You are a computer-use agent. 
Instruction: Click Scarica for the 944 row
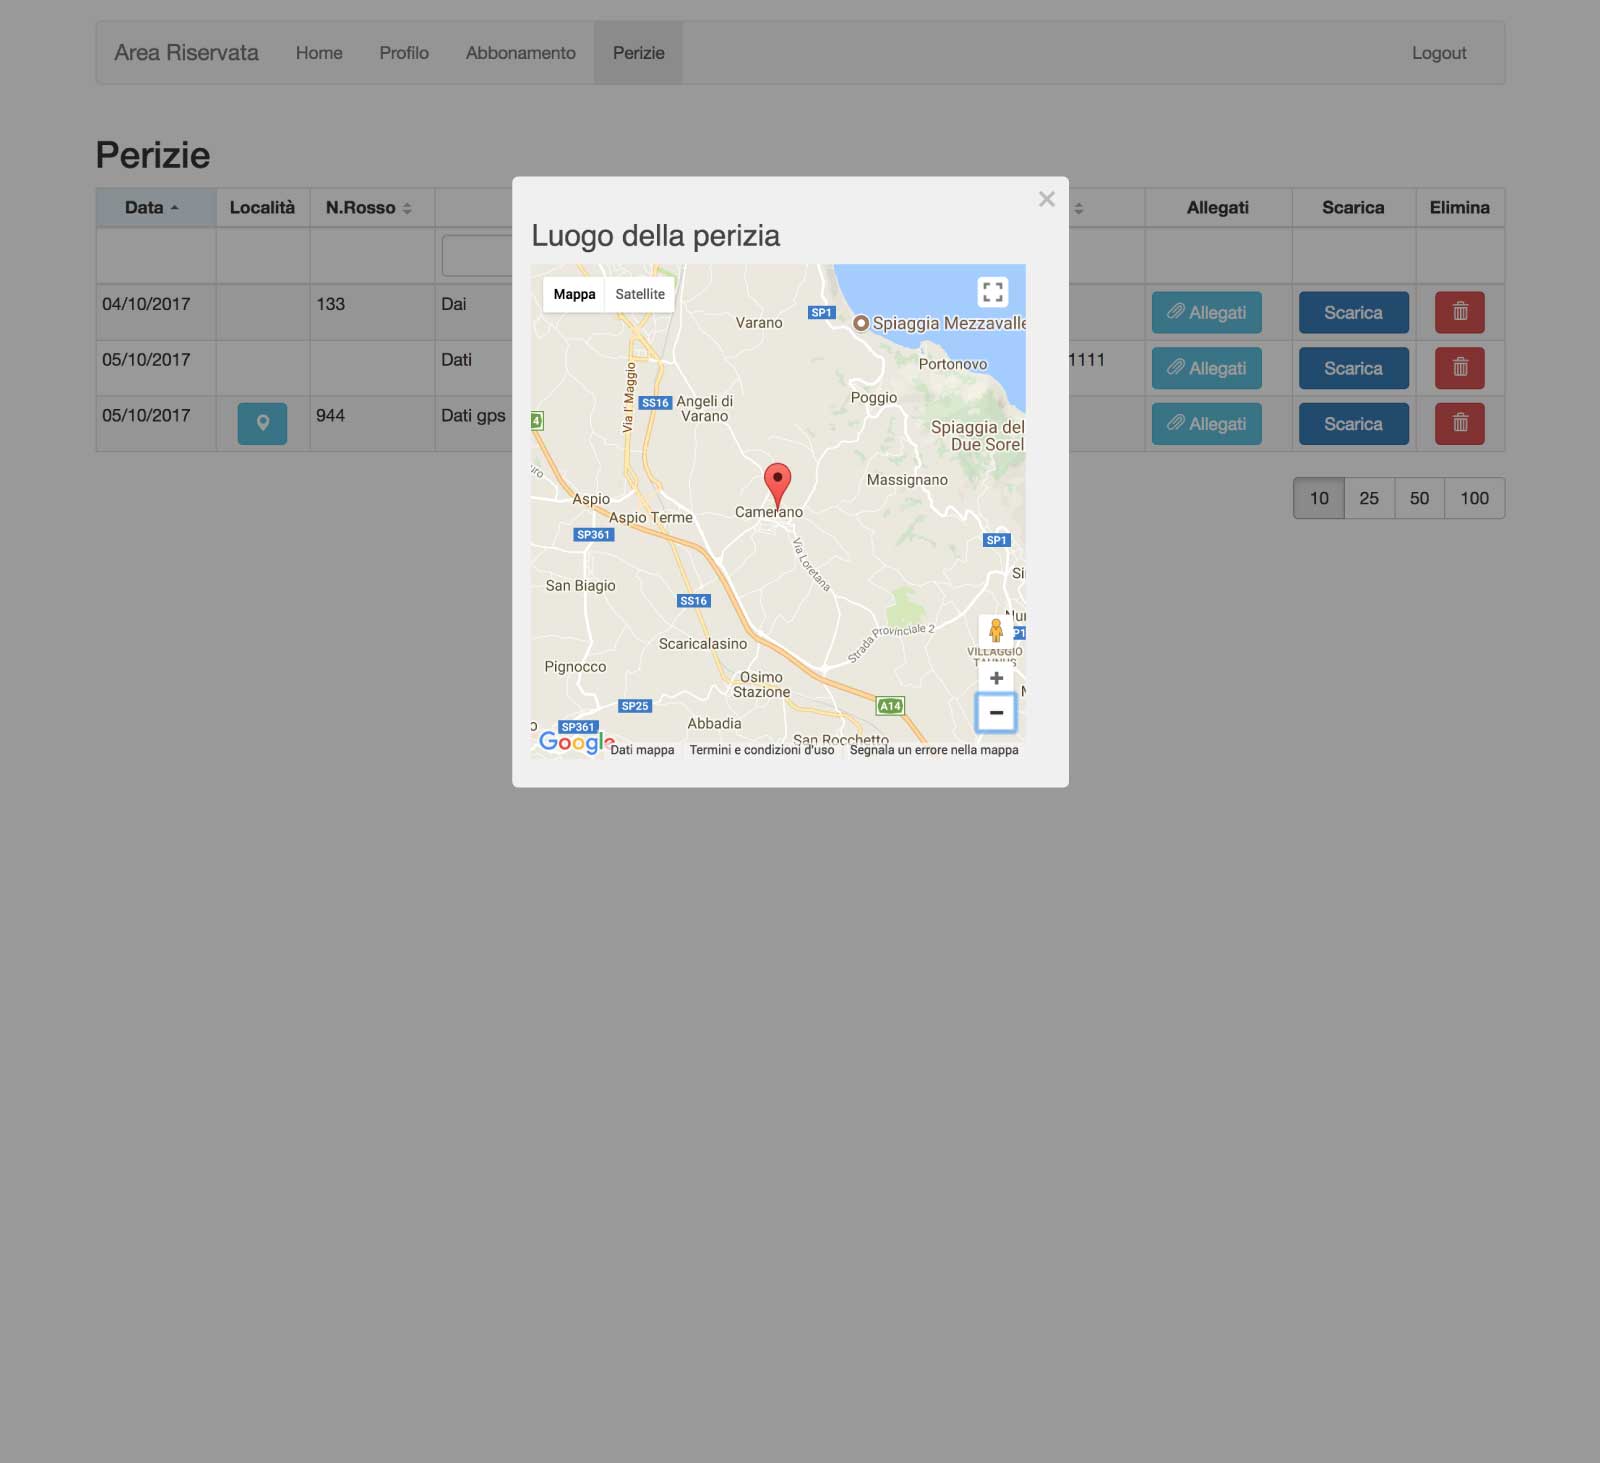[1354, 424]
